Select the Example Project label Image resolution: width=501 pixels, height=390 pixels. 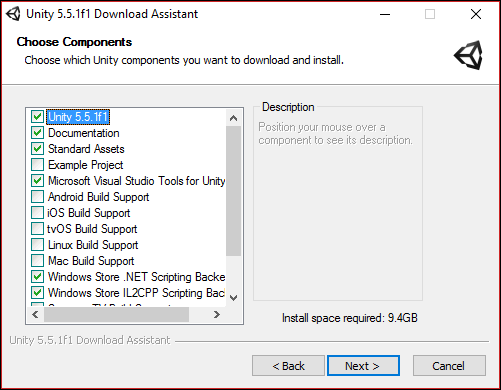pyautogui.click(x=86, y=165)
